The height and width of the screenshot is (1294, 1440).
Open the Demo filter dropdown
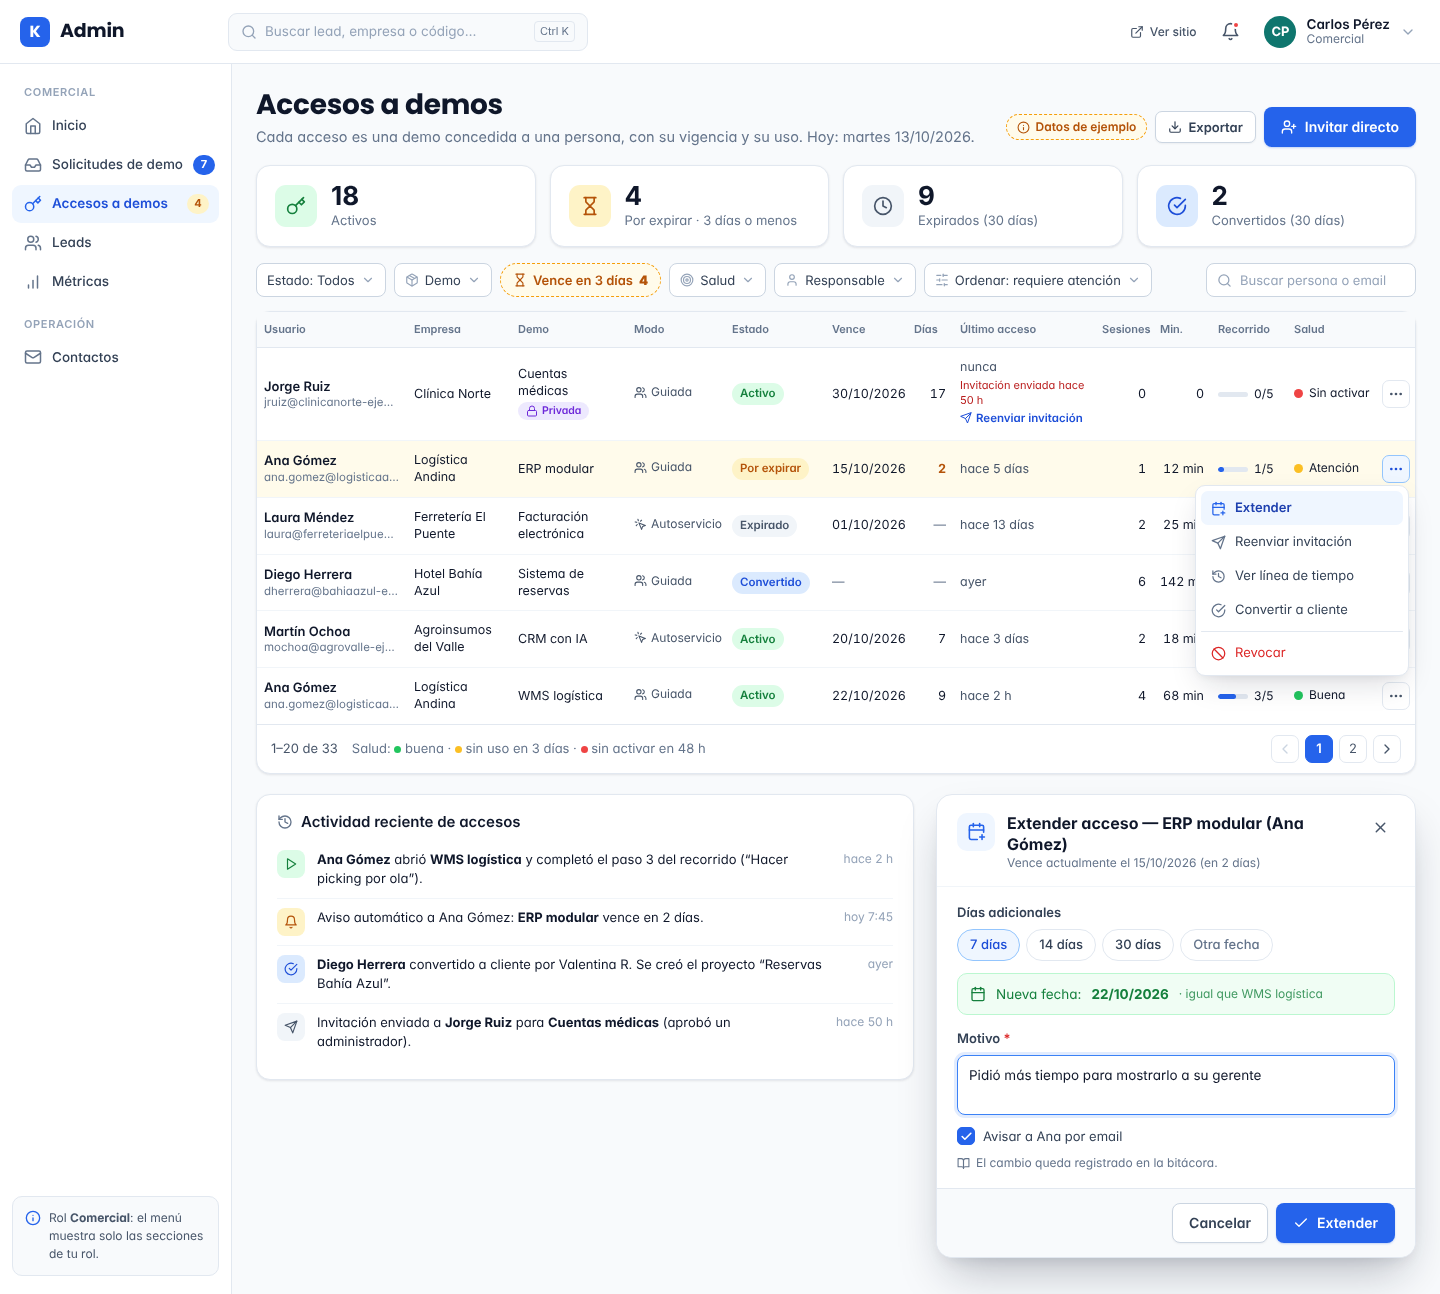(443, 280)
